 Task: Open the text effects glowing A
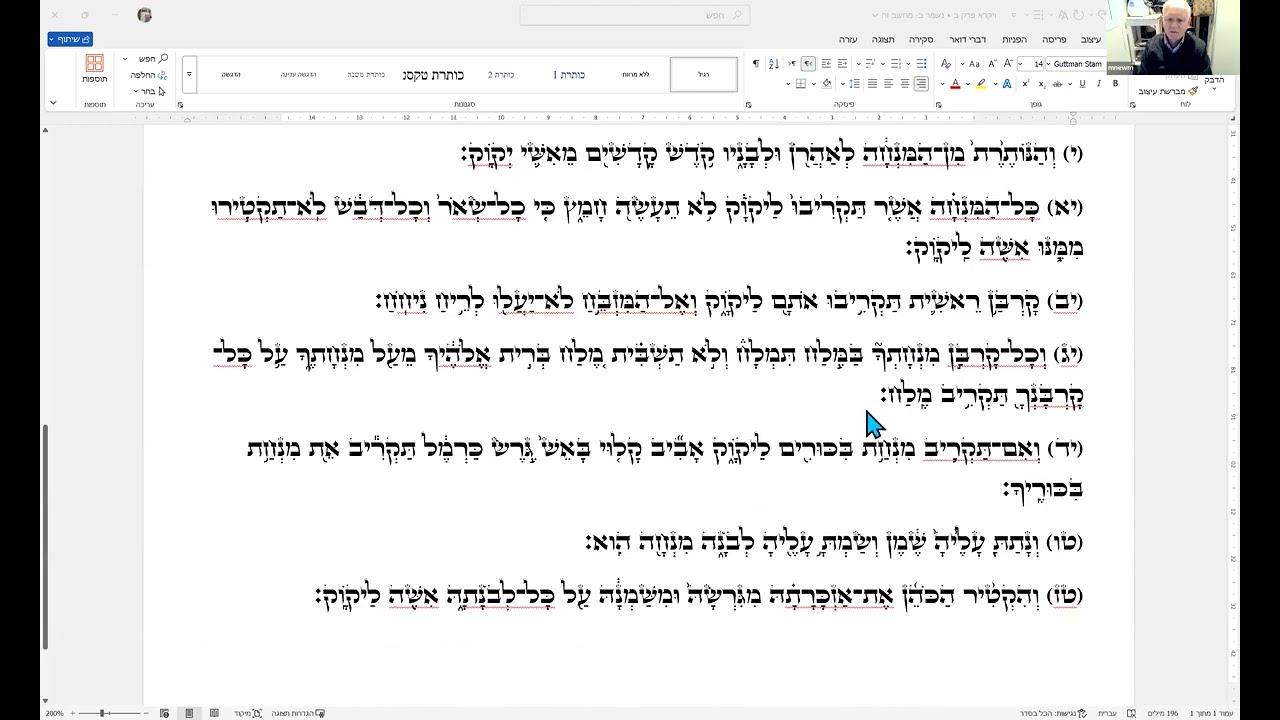pos(1007,84)
